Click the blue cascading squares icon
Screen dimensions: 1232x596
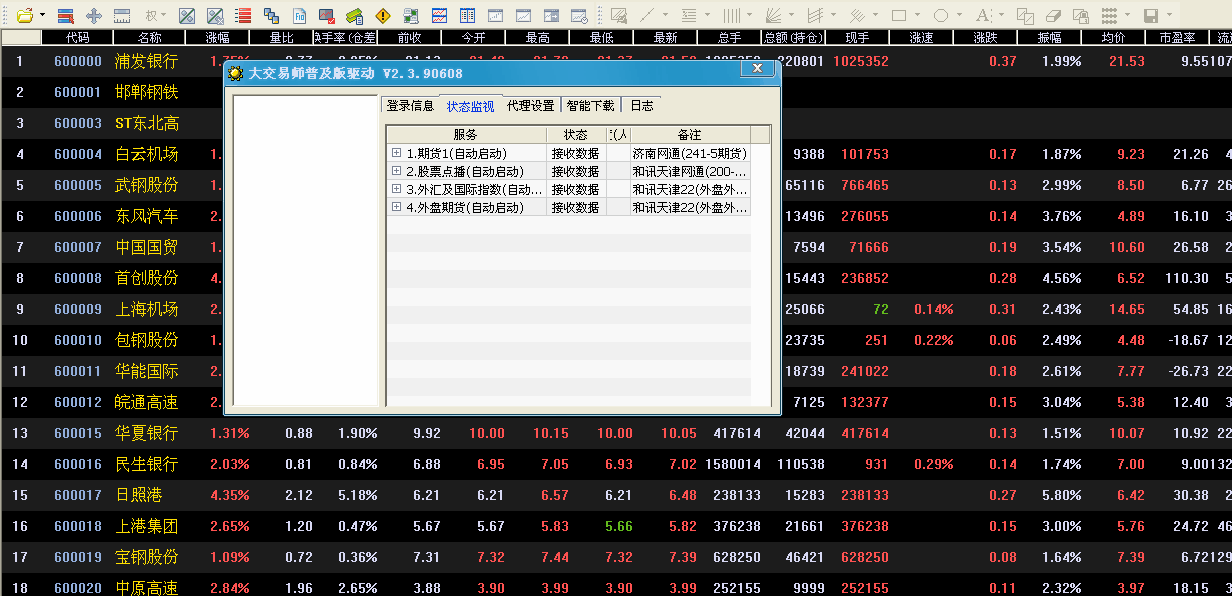pos(271,16)
